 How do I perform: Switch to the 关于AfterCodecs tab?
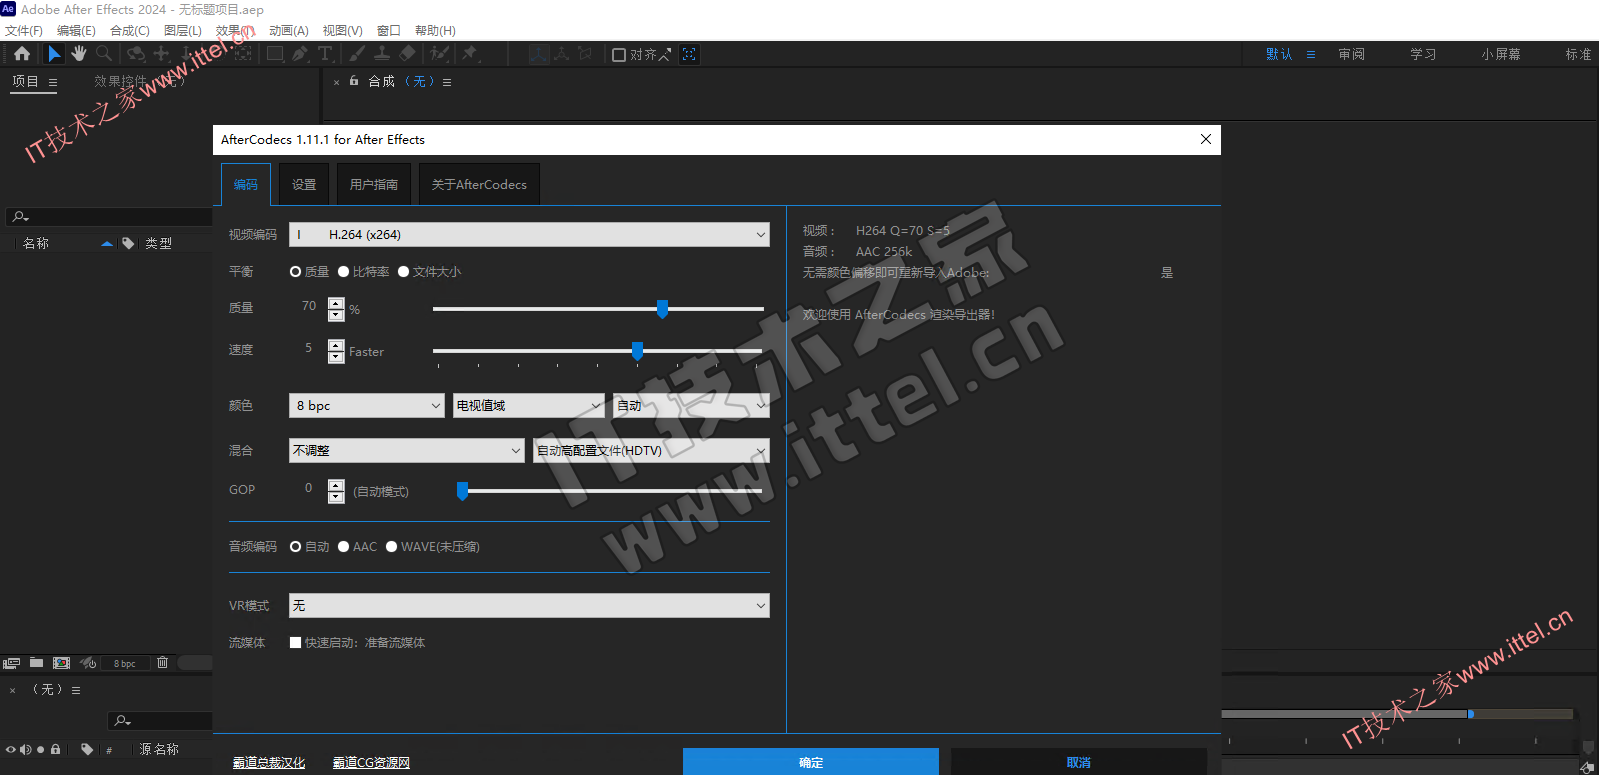coord(479,184)
